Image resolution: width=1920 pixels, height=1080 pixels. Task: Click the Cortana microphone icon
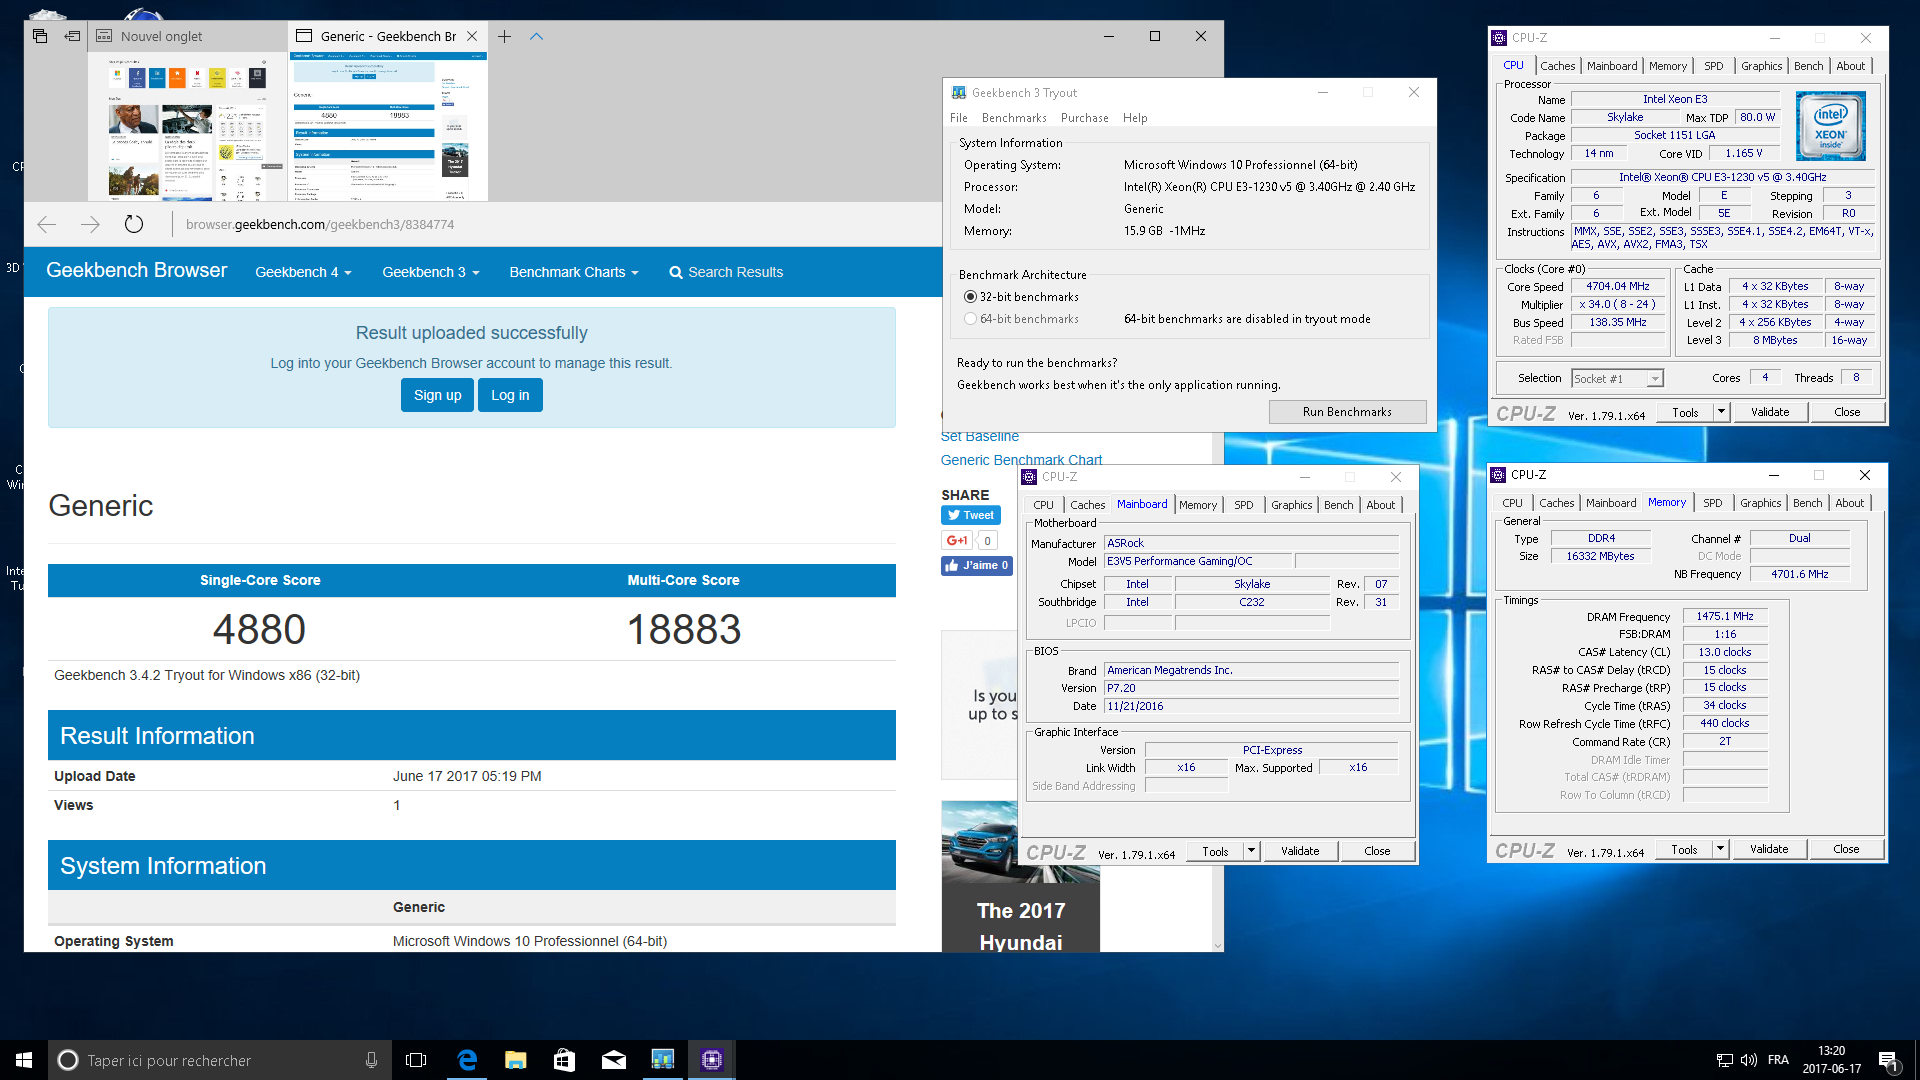coord(371,1060)
